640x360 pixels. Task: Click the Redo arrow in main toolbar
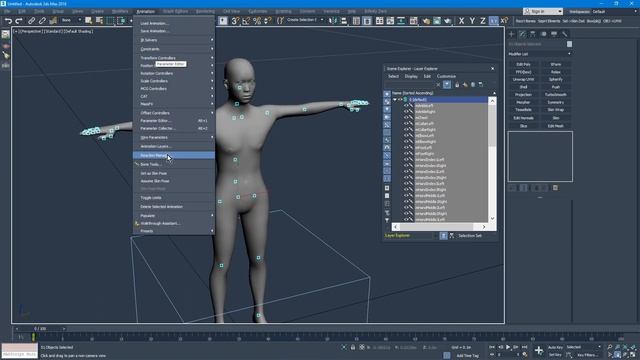click(19, 21)
